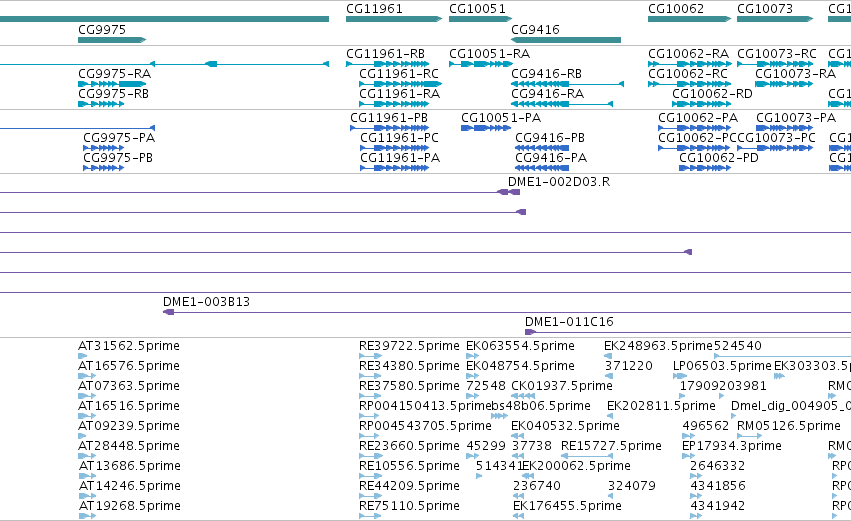Select transcript CG9416-RA
This screenshot has width=851, height=521.
tap(562, 104)
